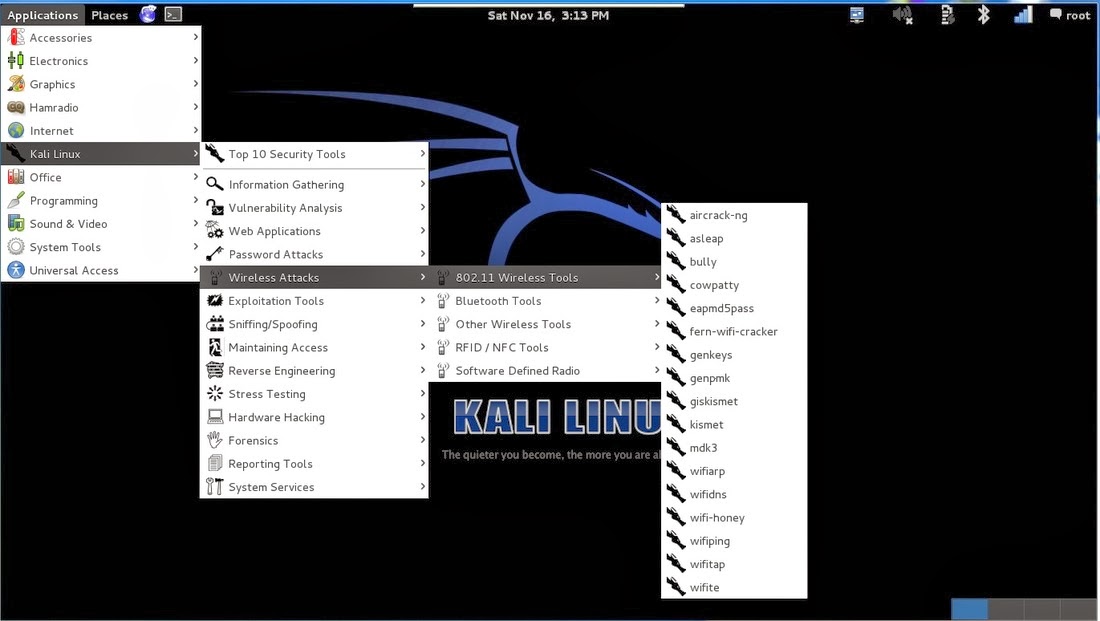Click the Maintaining Access icon

click(x=215, y=347)
